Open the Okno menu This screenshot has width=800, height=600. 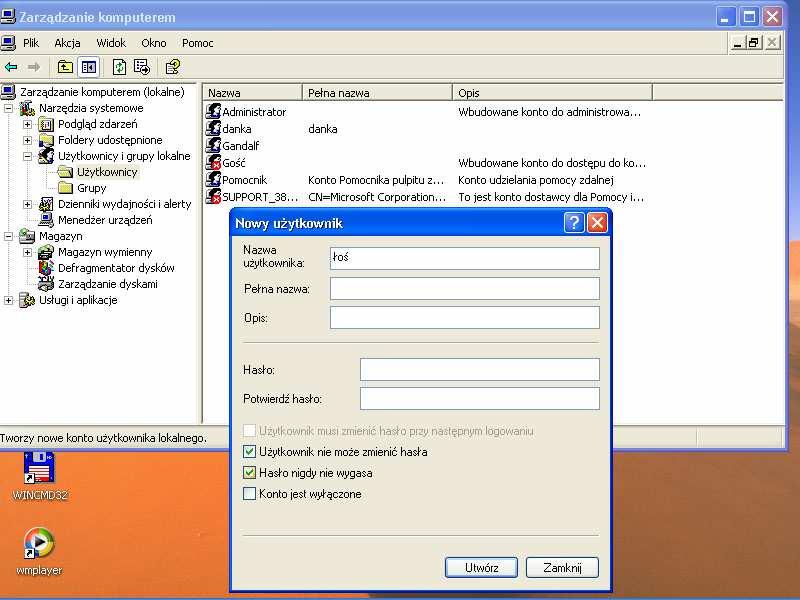(x=154, y=43)
